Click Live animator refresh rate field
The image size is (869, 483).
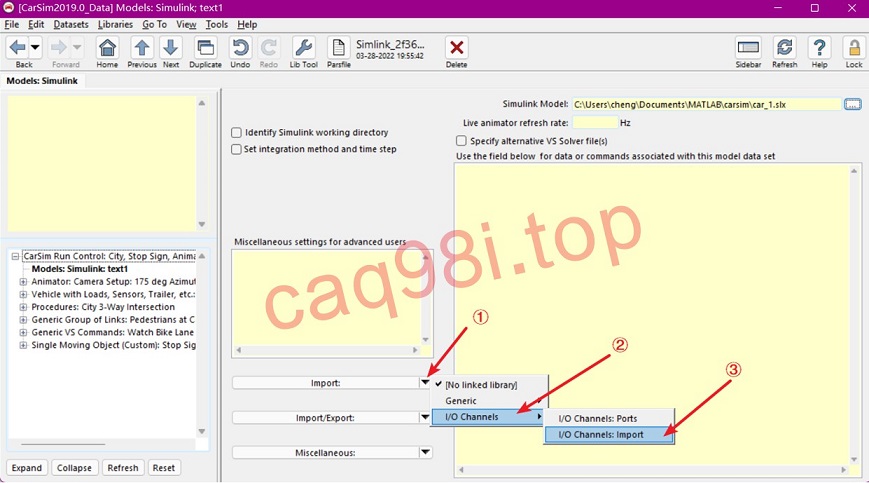pos(595,122)
